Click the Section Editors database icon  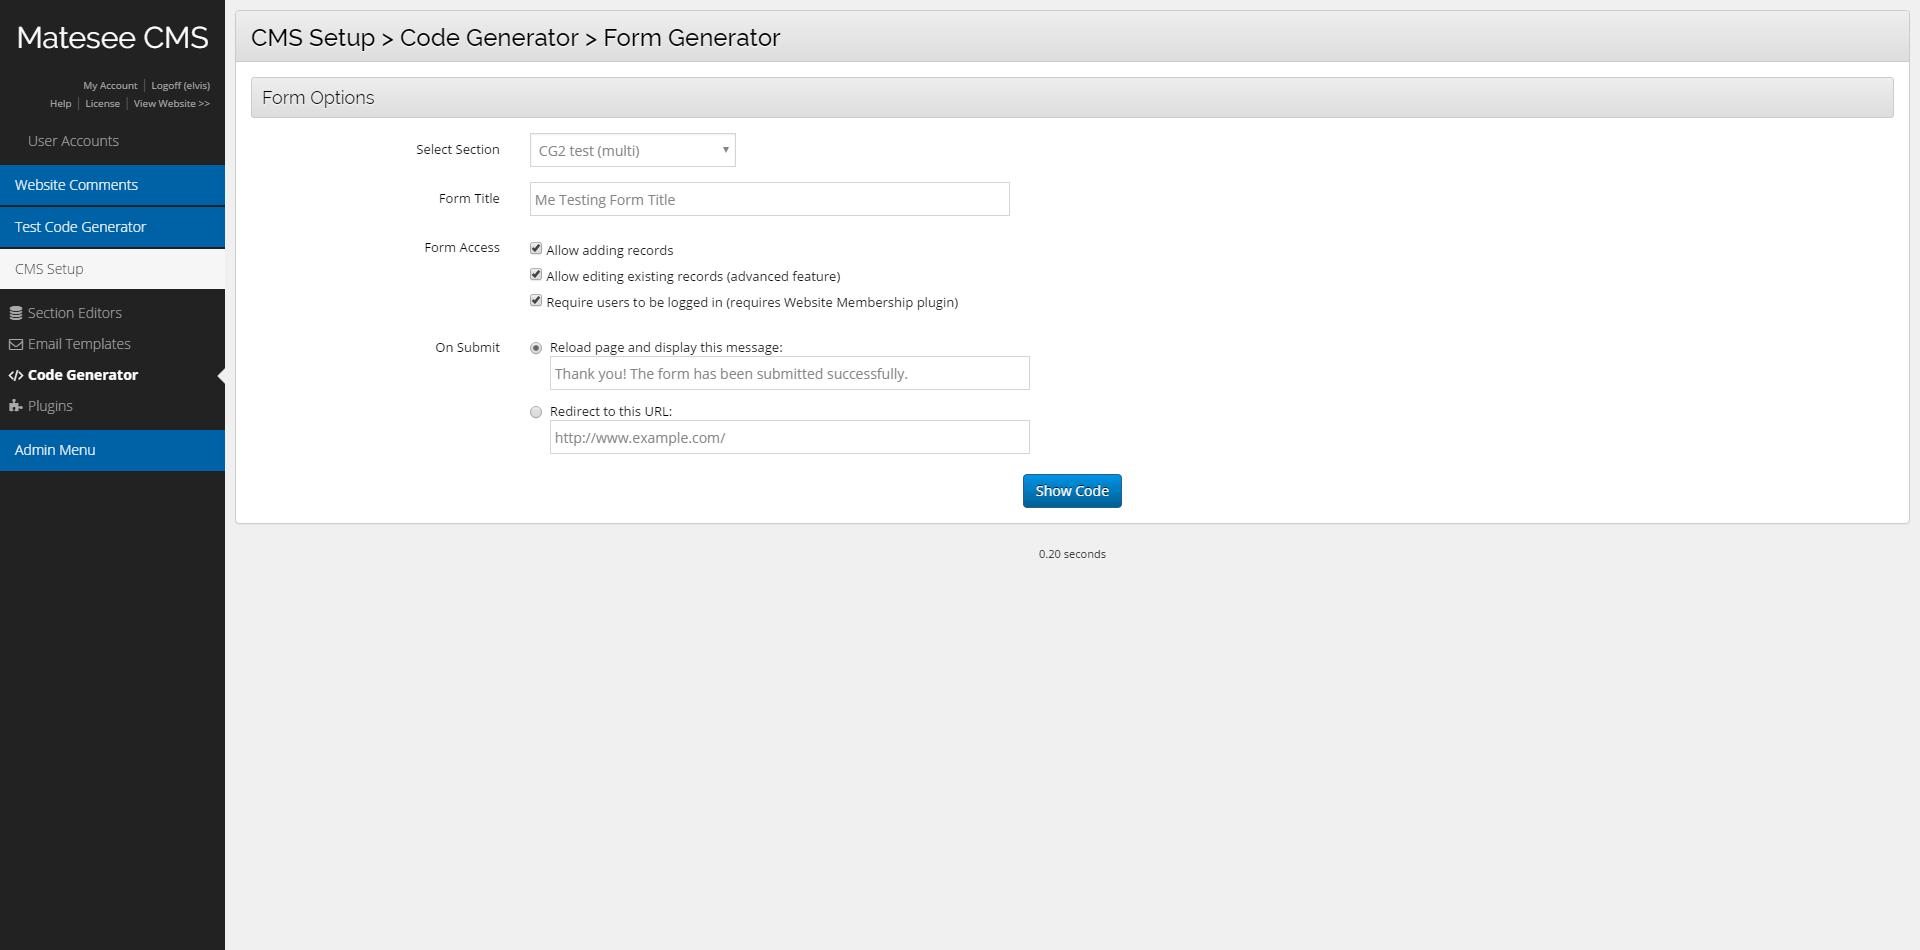pyautogui.click(x=16, y=313)
